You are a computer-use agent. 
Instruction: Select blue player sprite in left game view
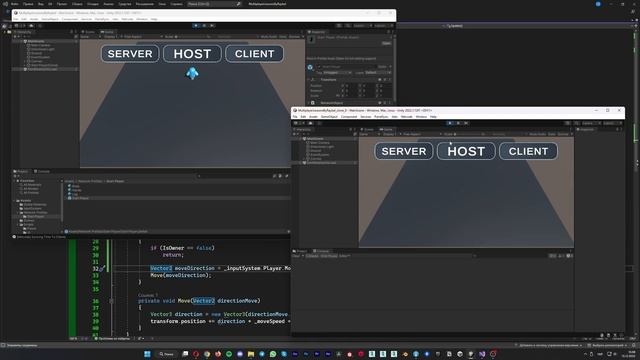click(x=192, y=73)
